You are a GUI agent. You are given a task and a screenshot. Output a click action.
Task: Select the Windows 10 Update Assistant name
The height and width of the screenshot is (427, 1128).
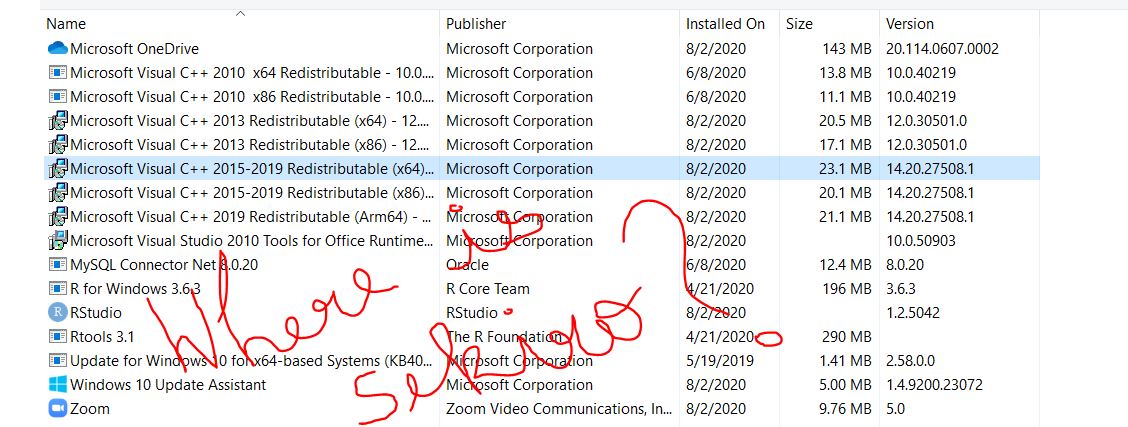click(168, 385)
